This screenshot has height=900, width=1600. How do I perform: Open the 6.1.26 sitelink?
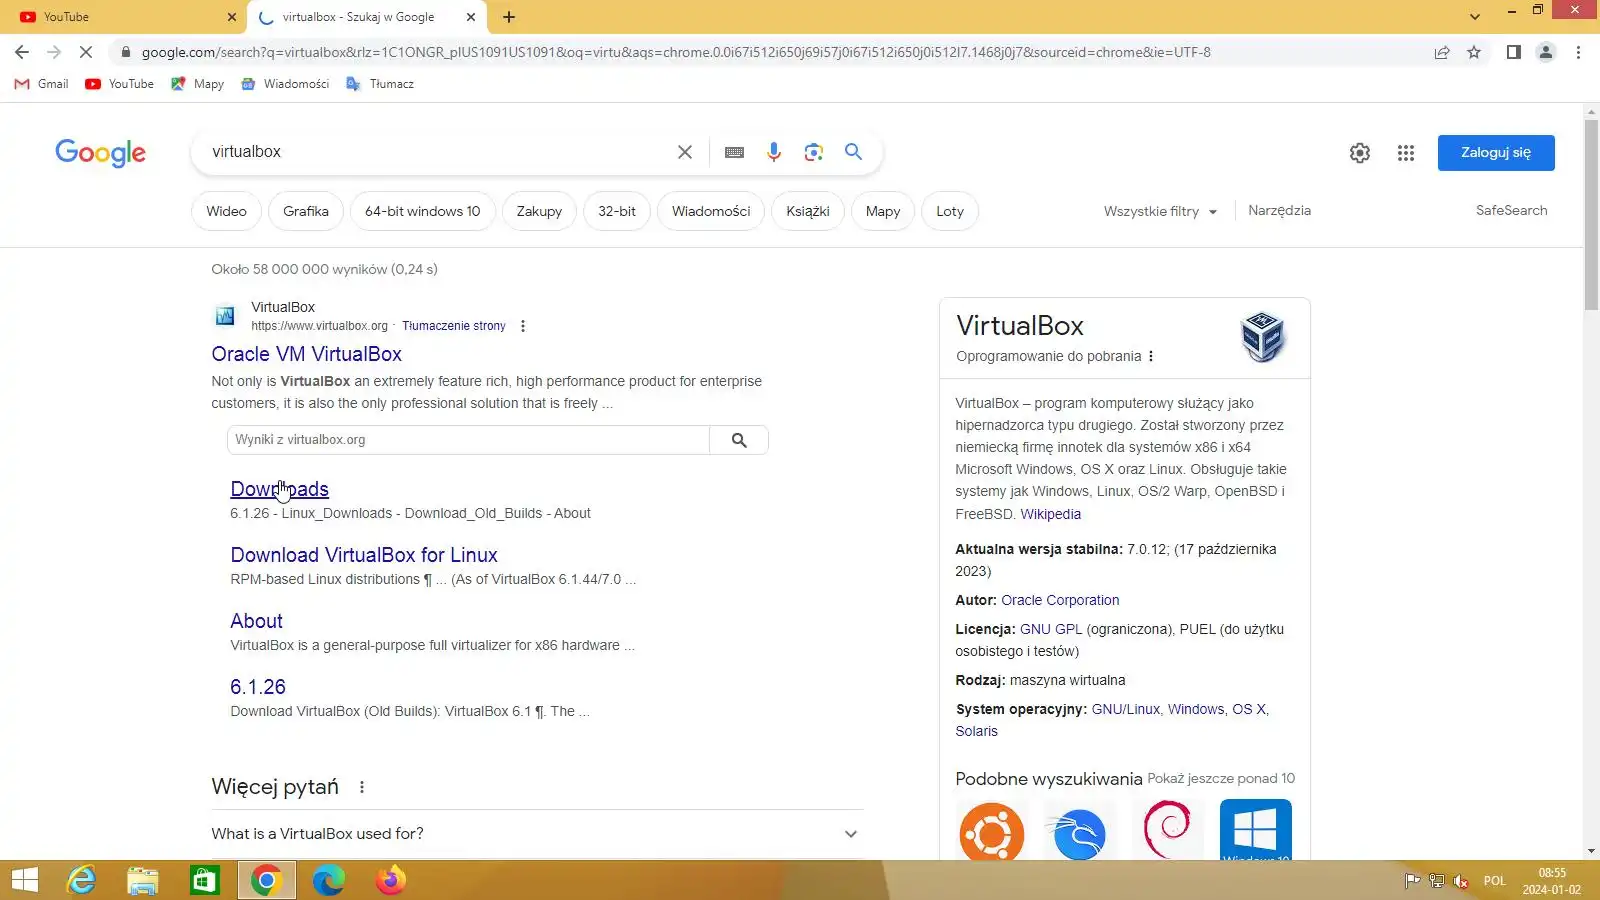coord(258,687)
